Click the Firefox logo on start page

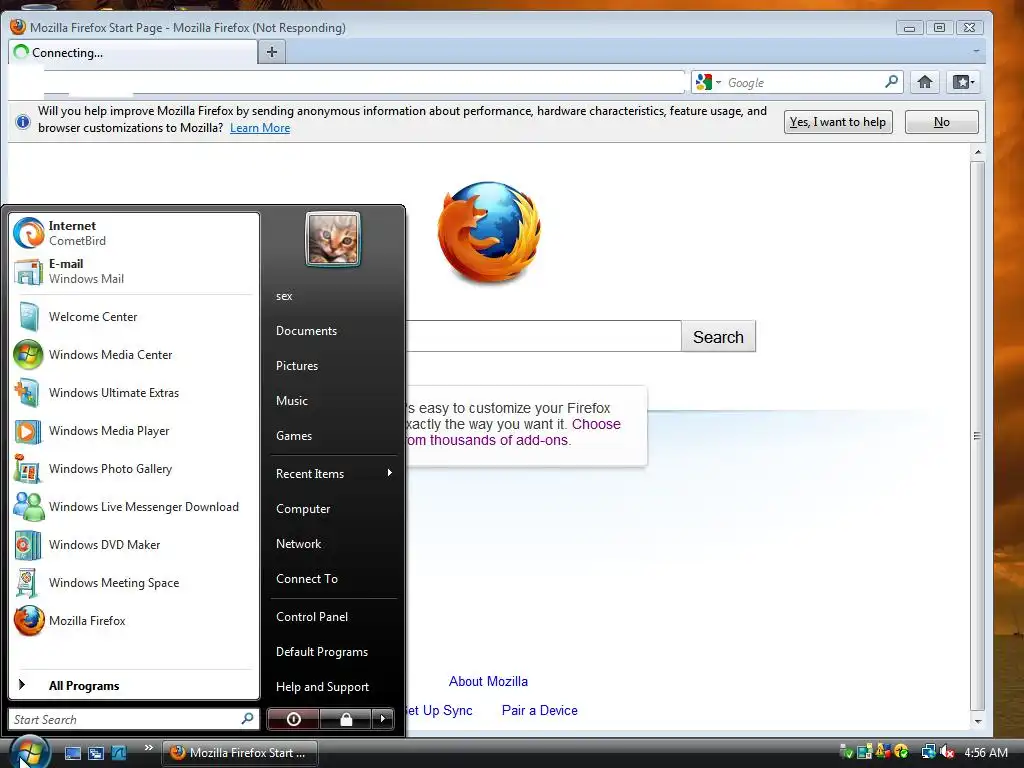(488, 232)
